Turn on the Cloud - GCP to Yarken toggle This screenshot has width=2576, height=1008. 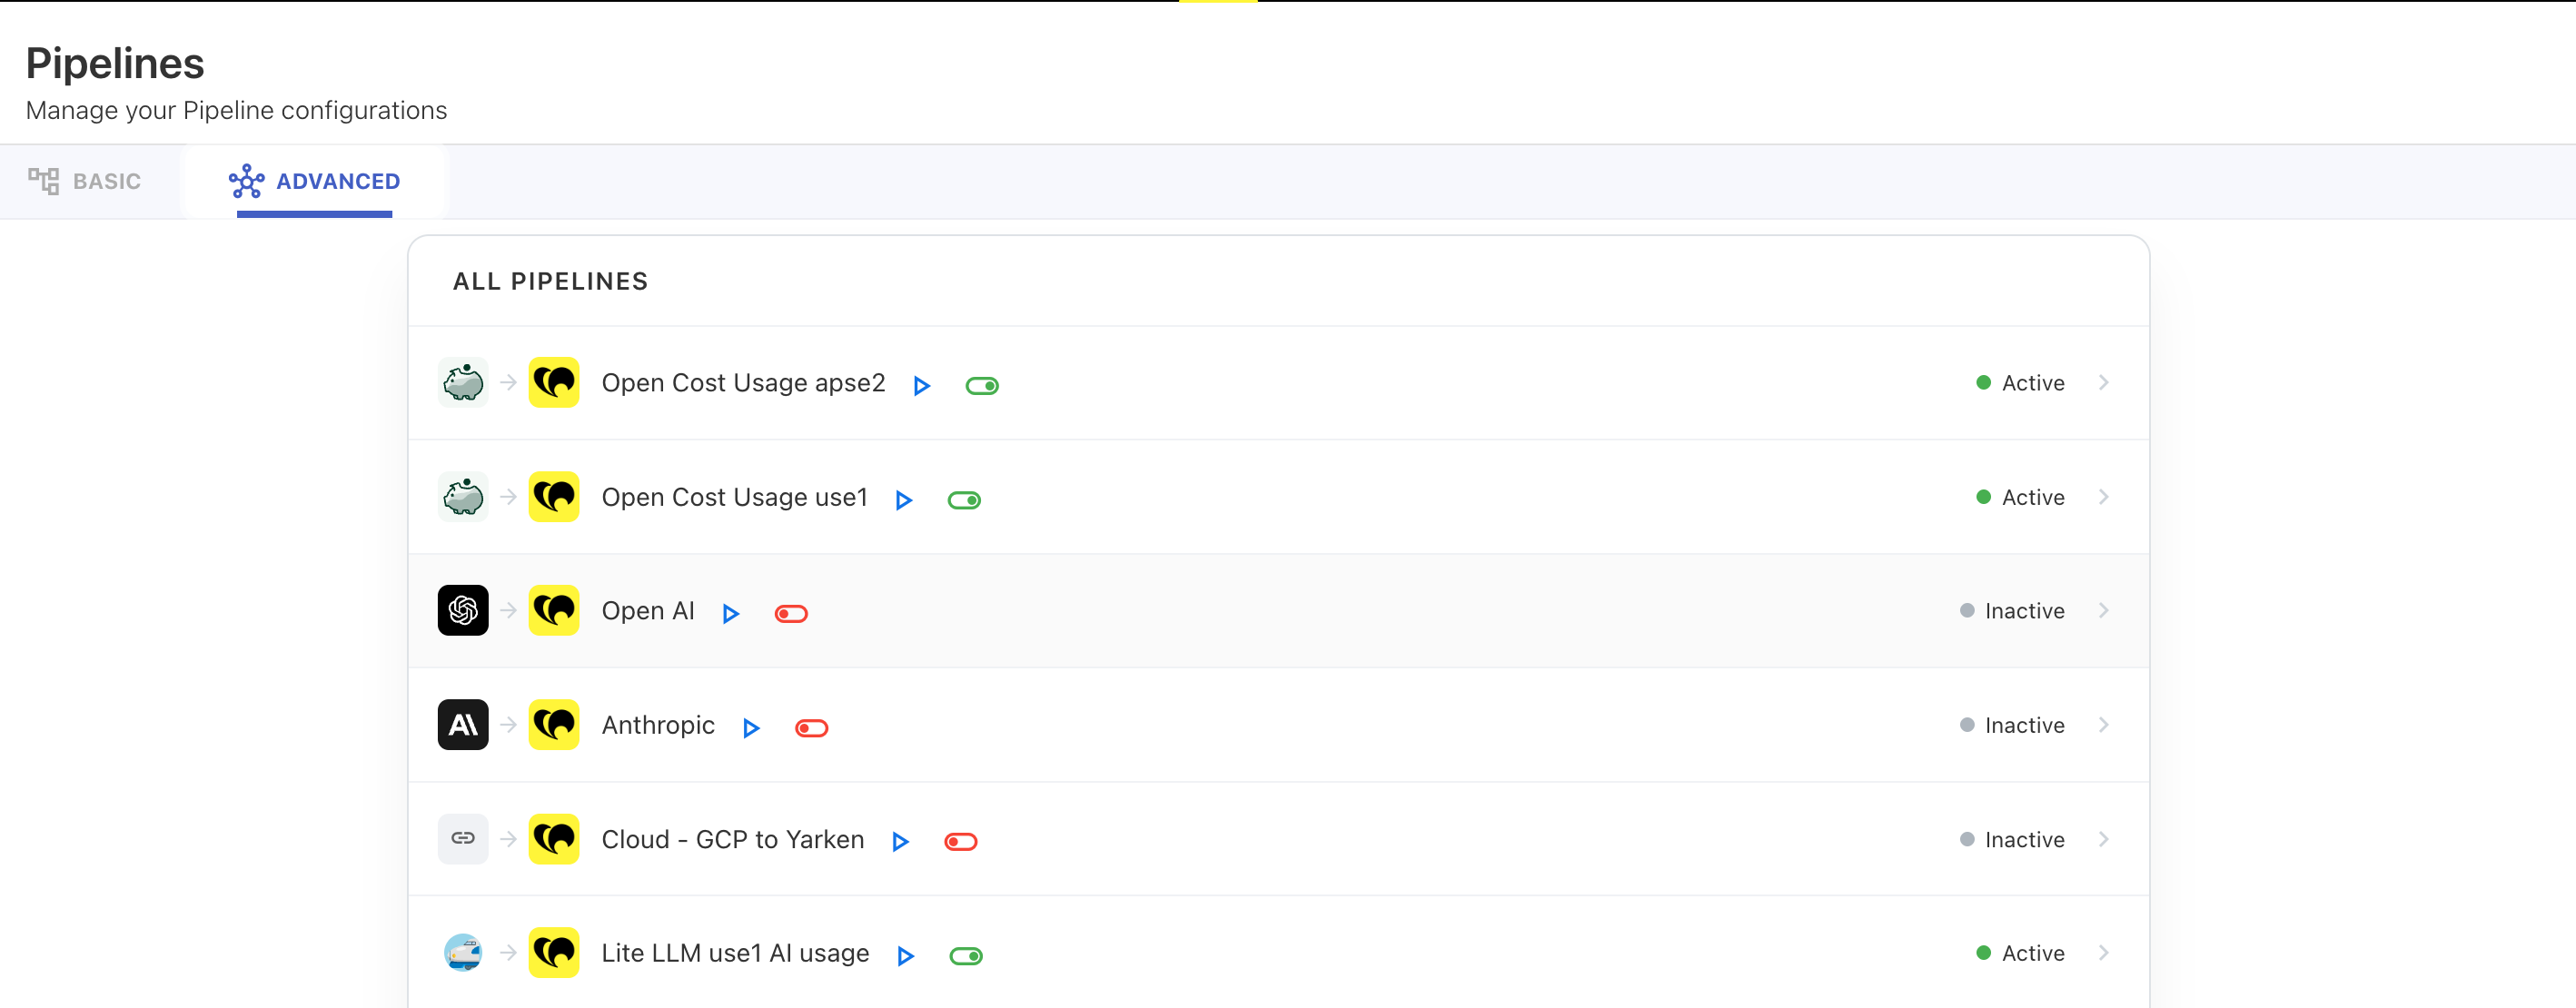pyautogui.click(x=960, y=841)
